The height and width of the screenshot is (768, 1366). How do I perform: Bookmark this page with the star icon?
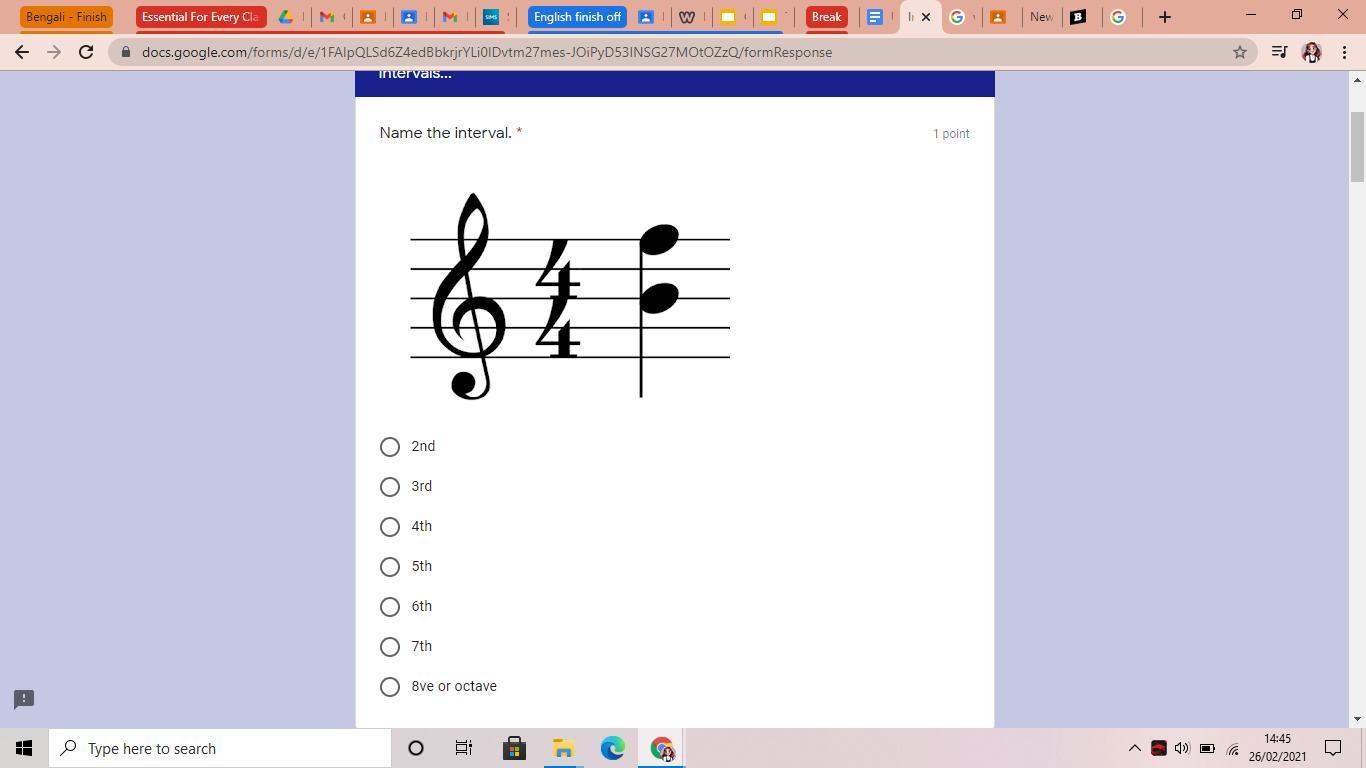1240,52
